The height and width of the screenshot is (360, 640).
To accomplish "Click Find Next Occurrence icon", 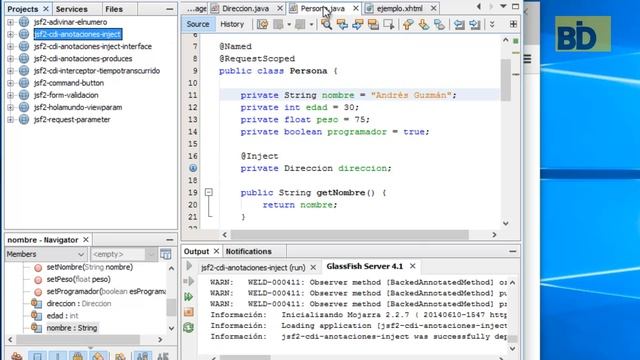I will click(358, 24).
